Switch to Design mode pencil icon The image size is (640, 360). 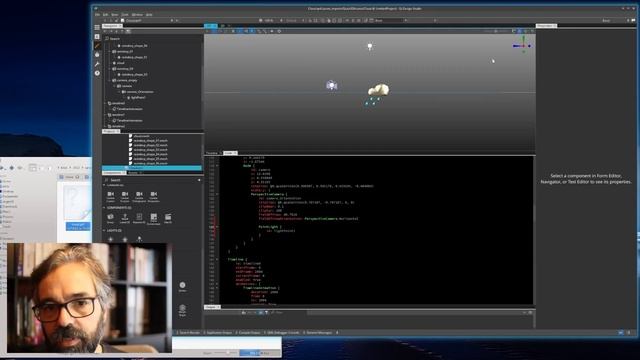(x=97, y=46)
